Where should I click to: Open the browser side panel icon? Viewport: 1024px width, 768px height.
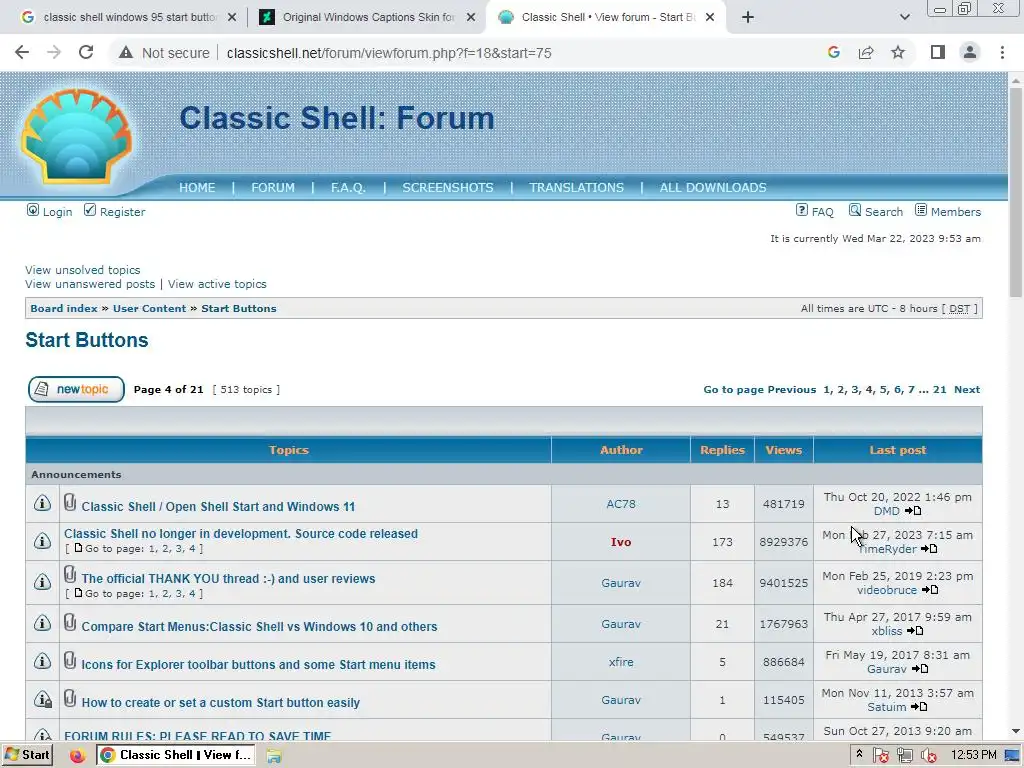click(938, 52)
